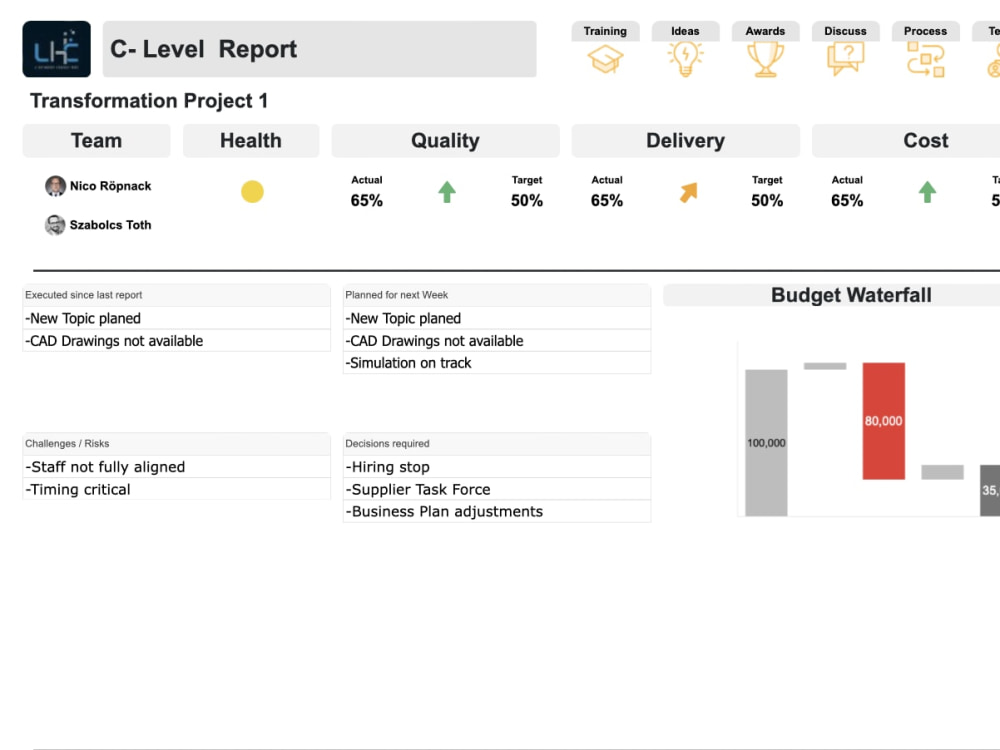The width and height of the screenshot is (1000, 750).
Task: Open the Training graduation cap icon
Action: click(604, 58)
